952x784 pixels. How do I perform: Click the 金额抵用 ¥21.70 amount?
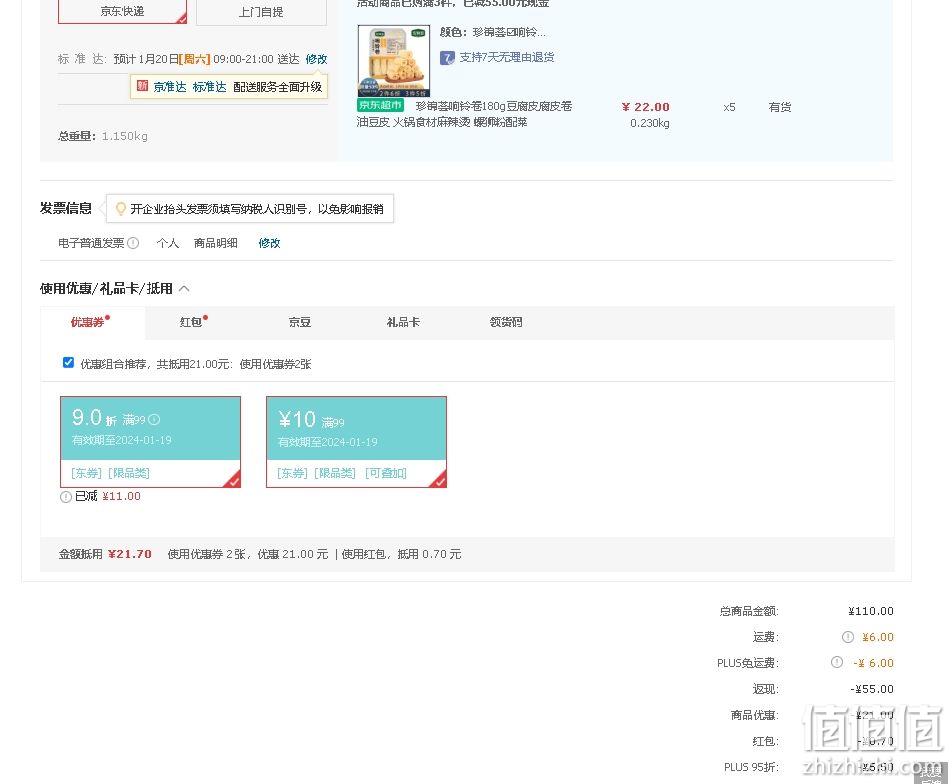129,554
